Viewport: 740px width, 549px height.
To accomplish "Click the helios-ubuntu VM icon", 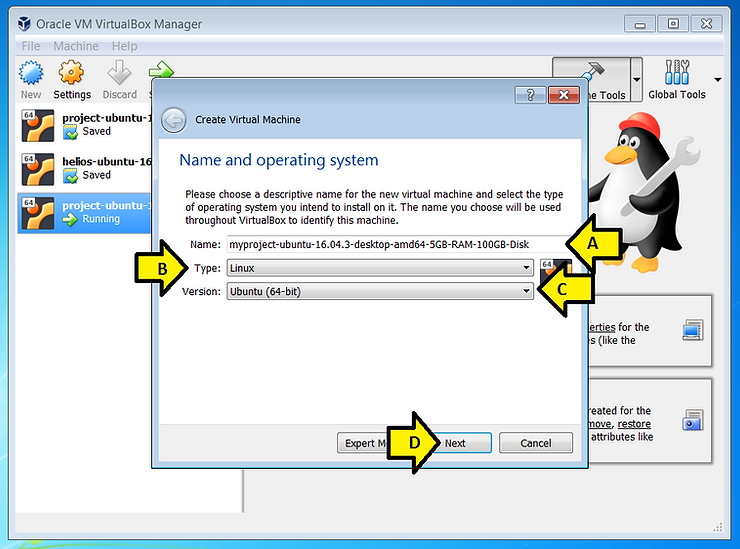I will 38,169.
